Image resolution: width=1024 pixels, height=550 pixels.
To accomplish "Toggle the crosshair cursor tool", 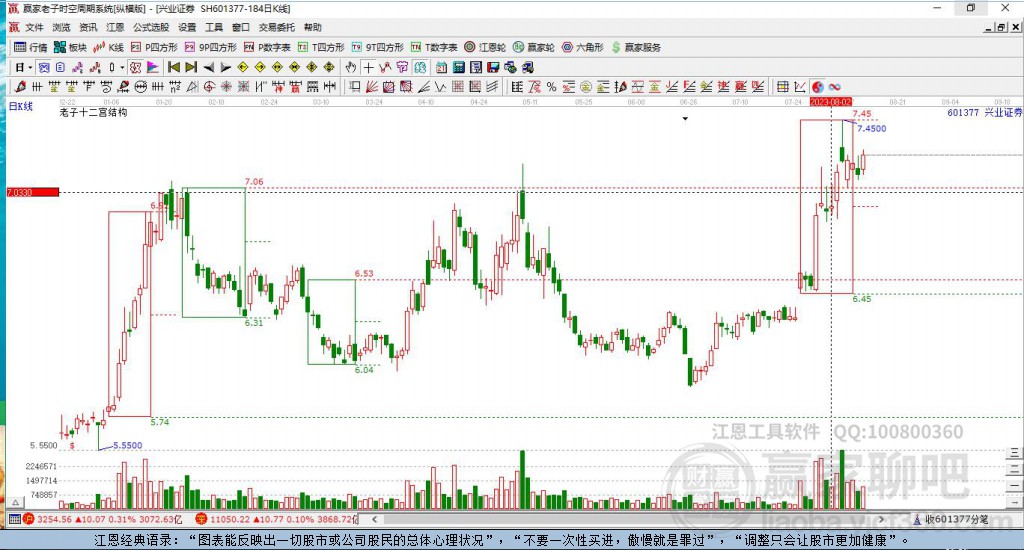I will [368, 67].
